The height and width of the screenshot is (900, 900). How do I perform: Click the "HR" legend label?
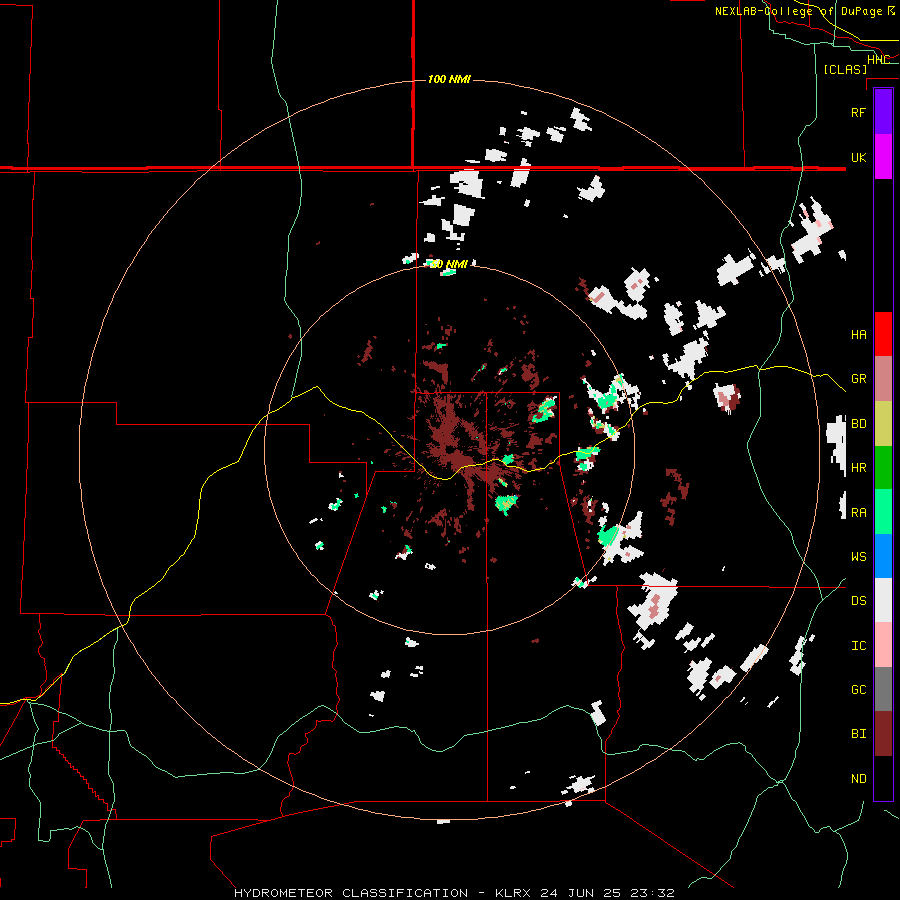858,468
